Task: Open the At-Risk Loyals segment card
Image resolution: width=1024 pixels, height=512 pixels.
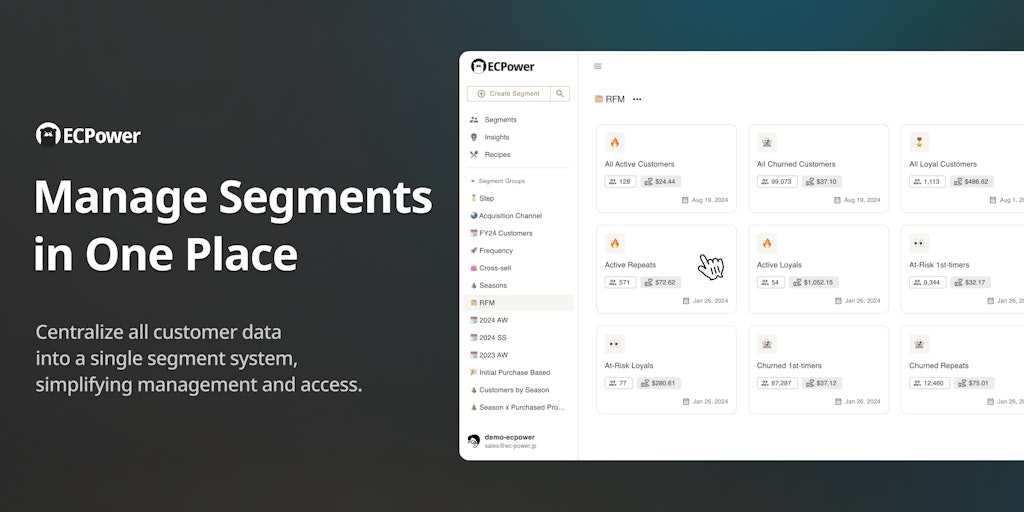Action: [666, 370]
